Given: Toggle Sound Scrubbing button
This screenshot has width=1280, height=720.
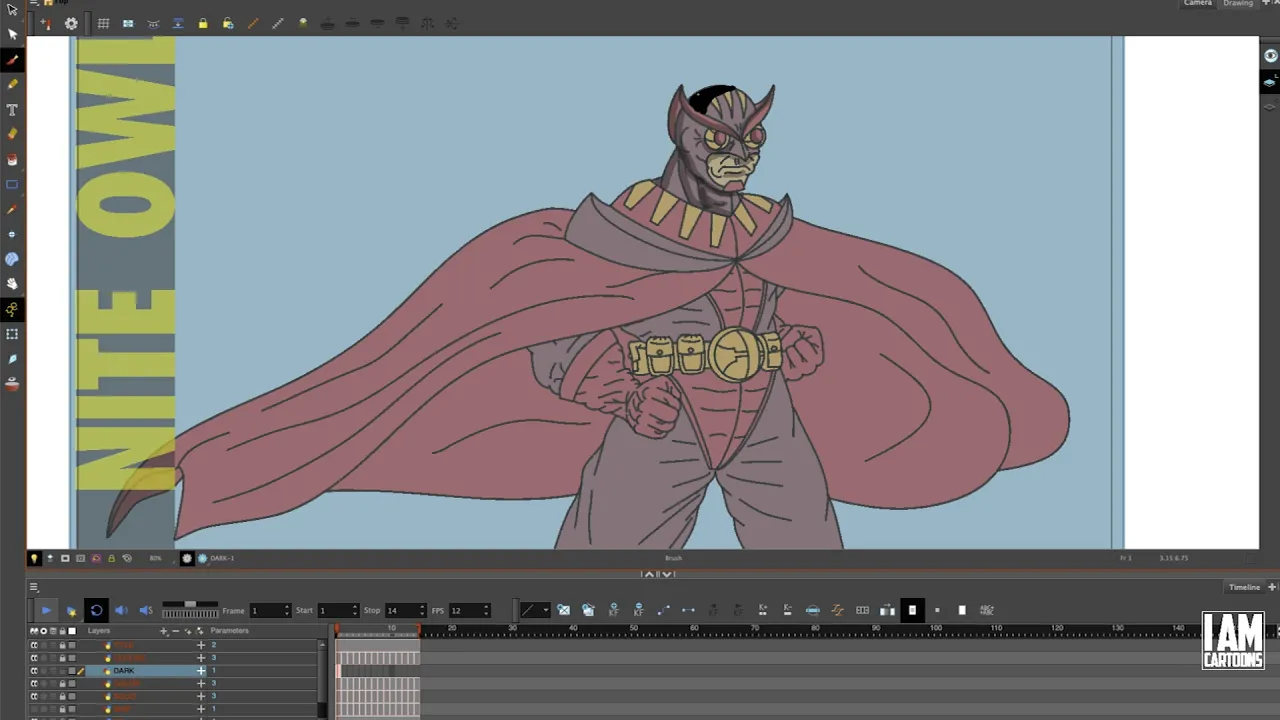Looking at the screenshot, I should [x=146, y=610].
